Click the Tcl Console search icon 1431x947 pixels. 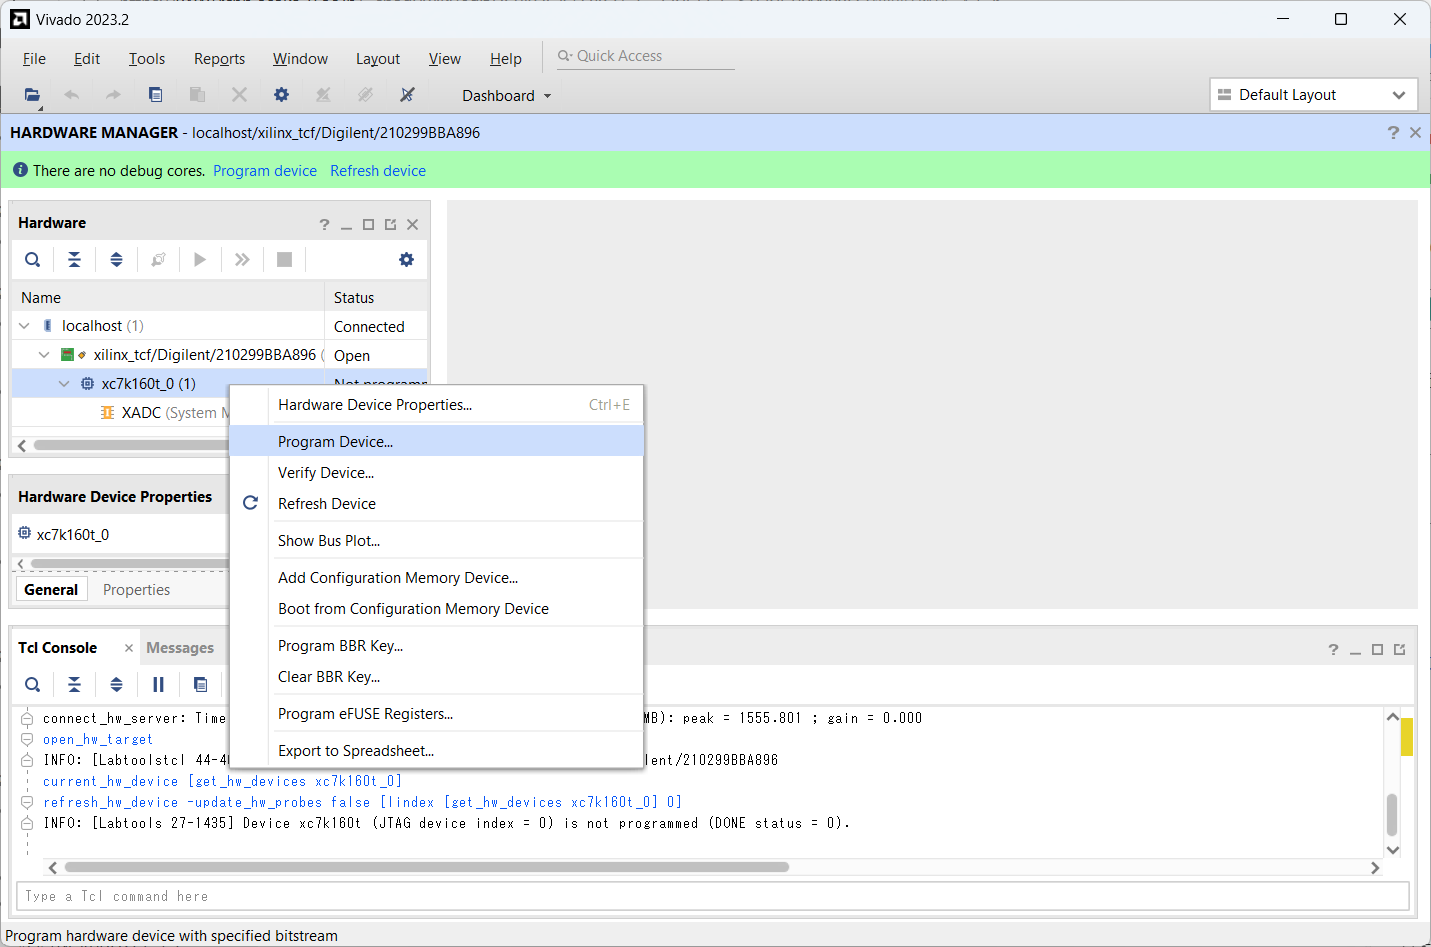33,685
